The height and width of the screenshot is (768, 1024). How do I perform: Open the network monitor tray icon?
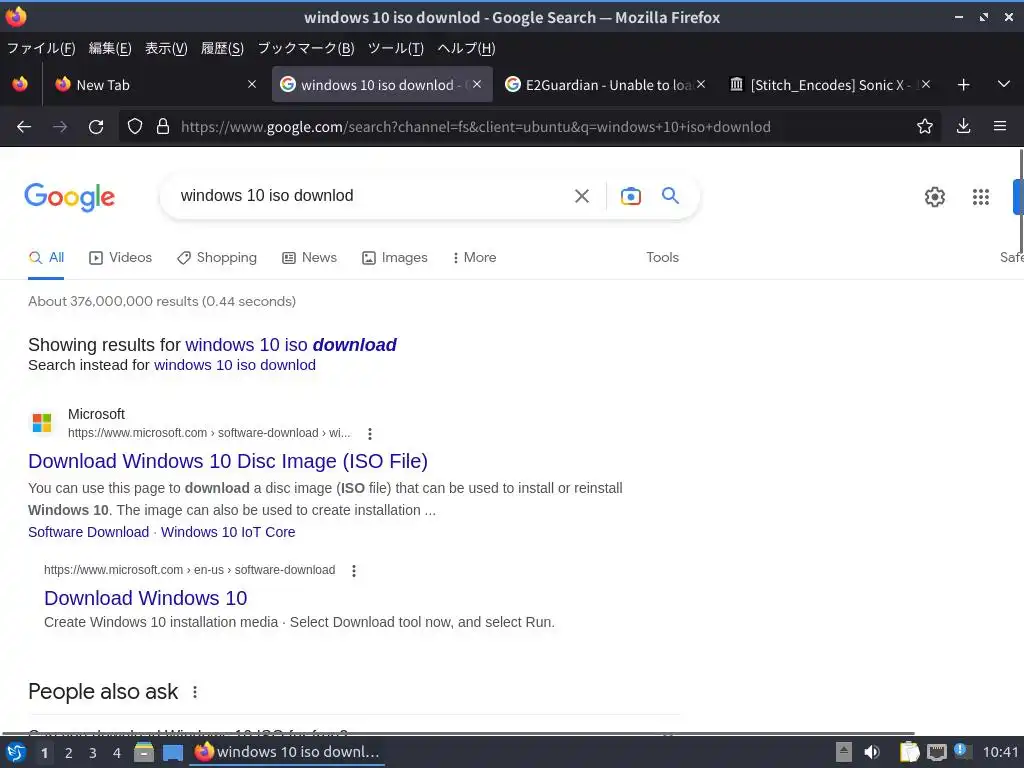point(936,752)
